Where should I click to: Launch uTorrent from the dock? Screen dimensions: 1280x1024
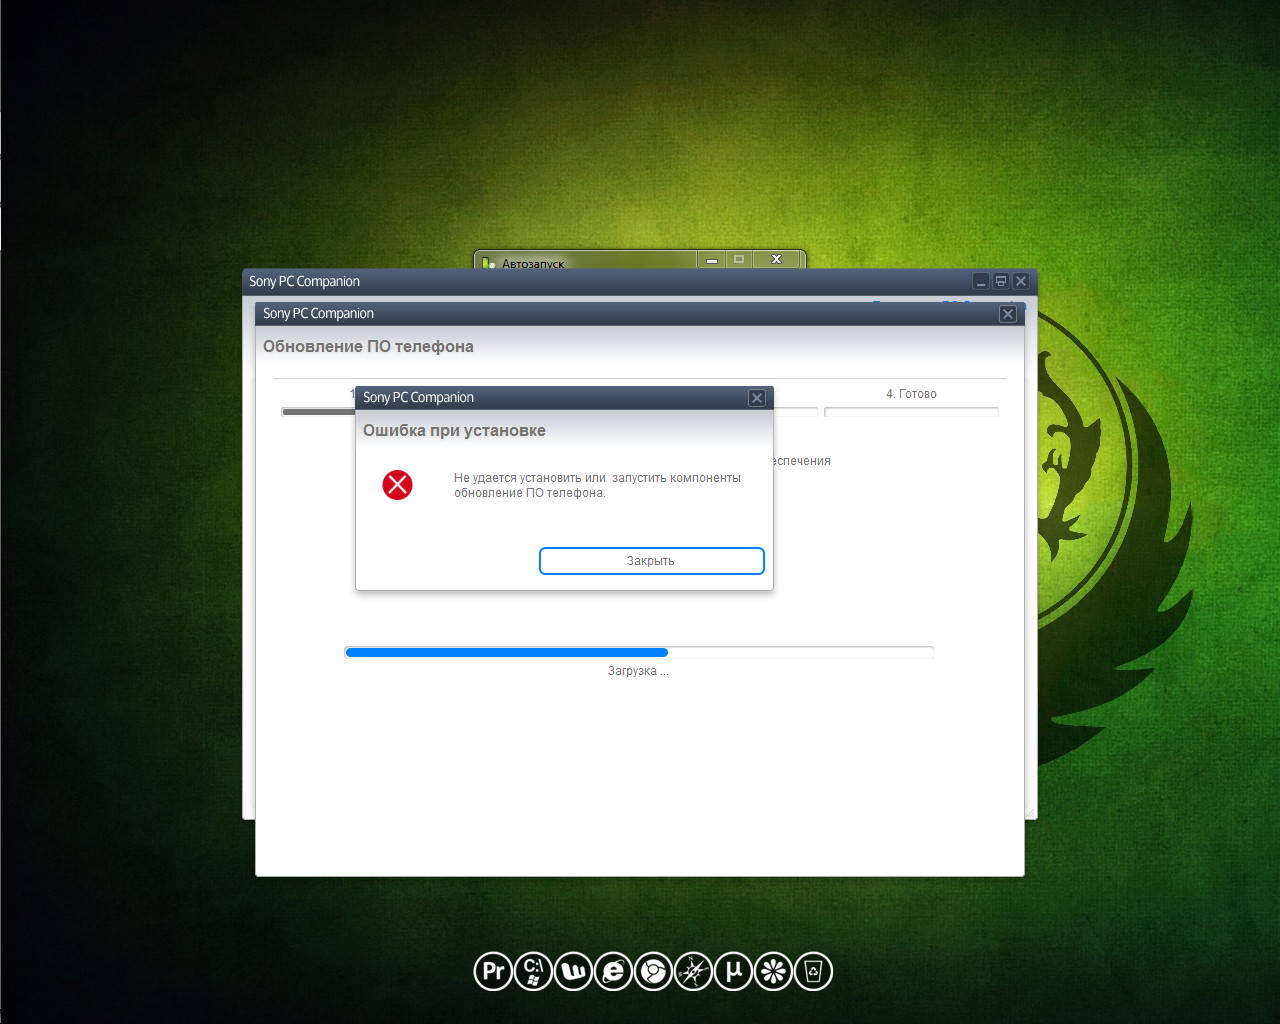[733, 971]
